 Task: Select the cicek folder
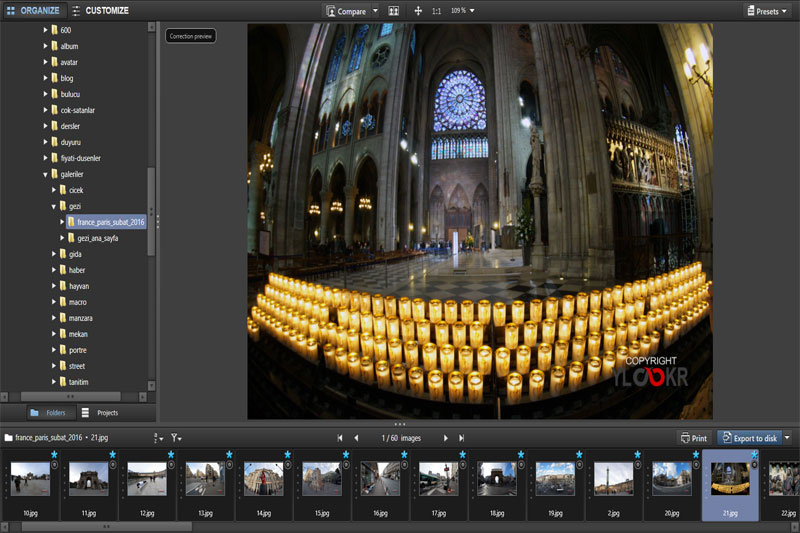point(71,190)
